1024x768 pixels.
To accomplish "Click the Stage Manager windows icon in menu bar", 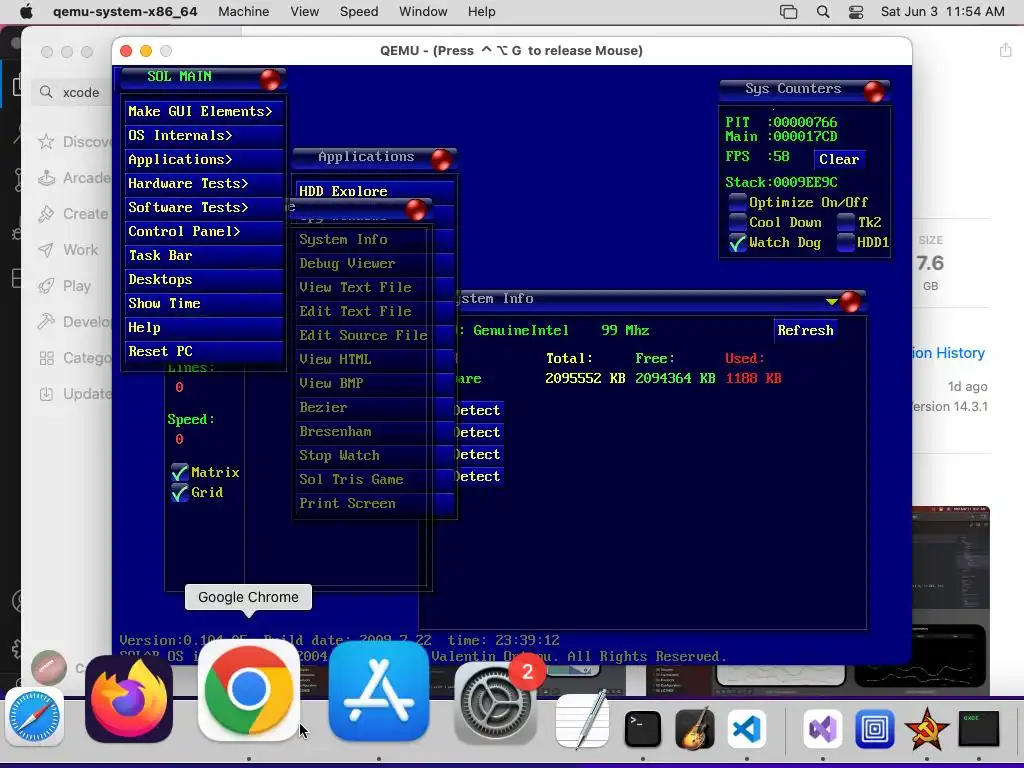I will pyautogui.click(x=788, y=12).
